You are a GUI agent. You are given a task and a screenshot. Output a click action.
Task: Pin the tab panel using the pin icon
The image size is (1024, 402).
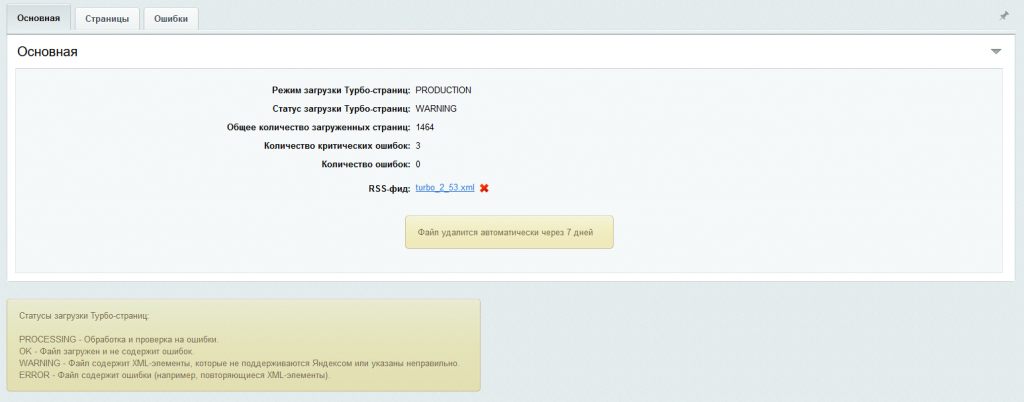(x=1003, y=16)
